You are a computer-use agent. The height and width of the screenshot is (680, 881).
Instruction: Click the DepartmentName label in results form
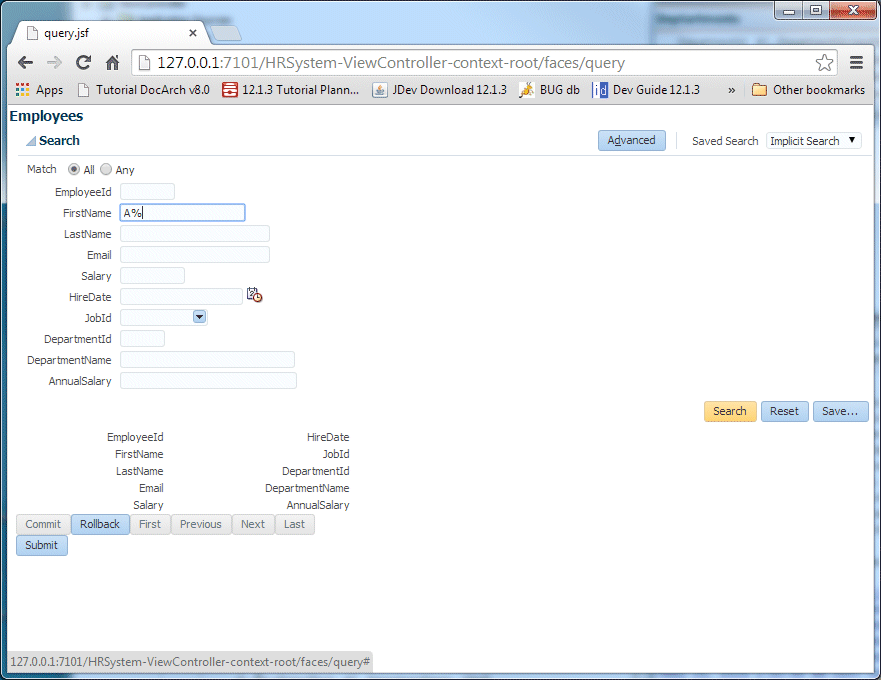click(x=307, y=488)
